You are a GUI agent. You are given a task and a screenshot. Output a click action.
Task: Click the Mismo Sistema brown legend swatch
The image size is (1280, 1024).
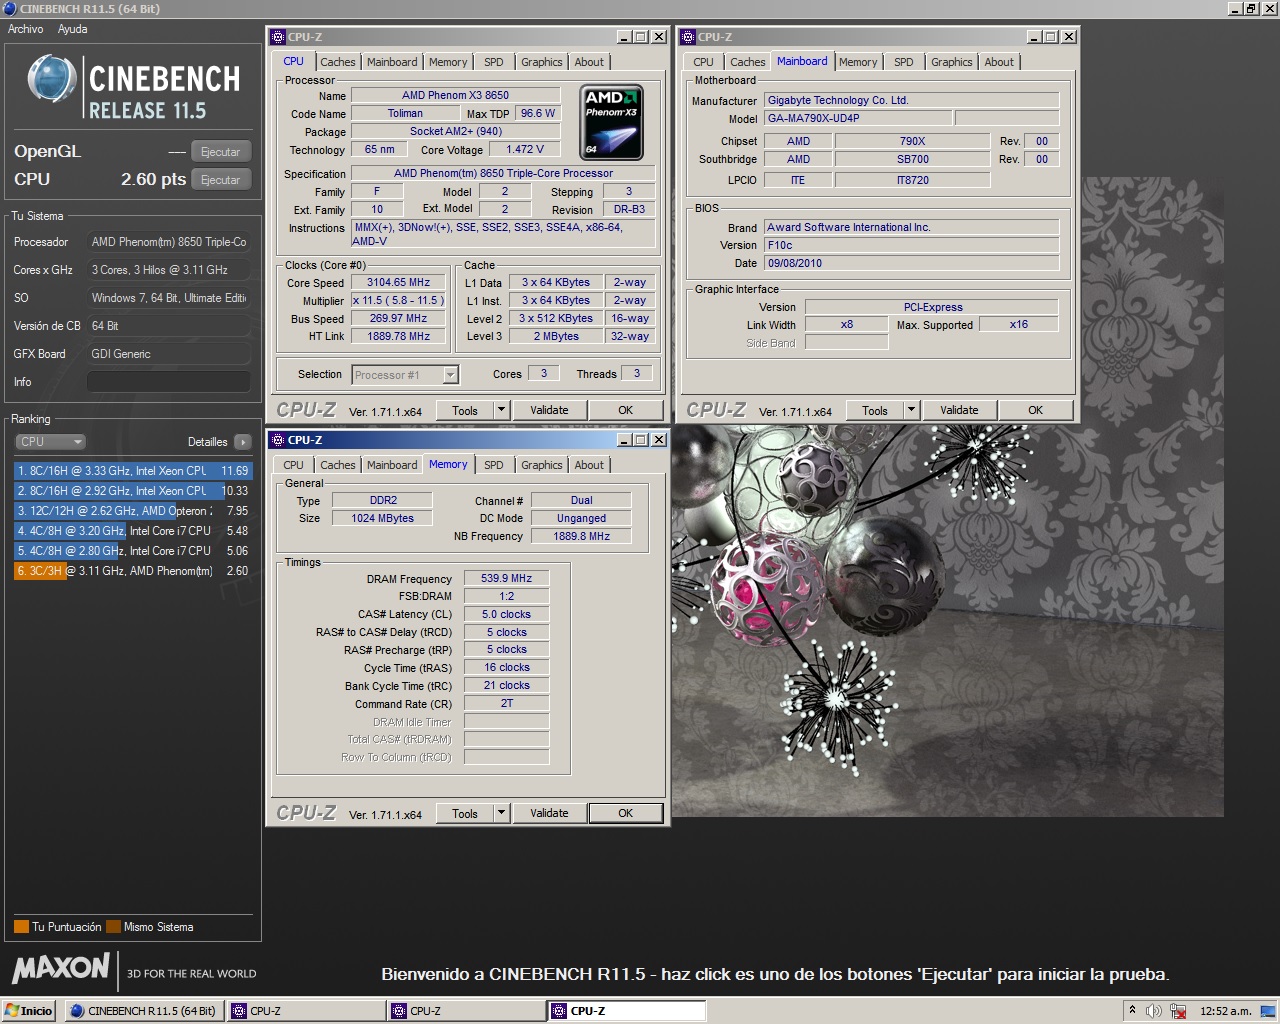[114, 926]
